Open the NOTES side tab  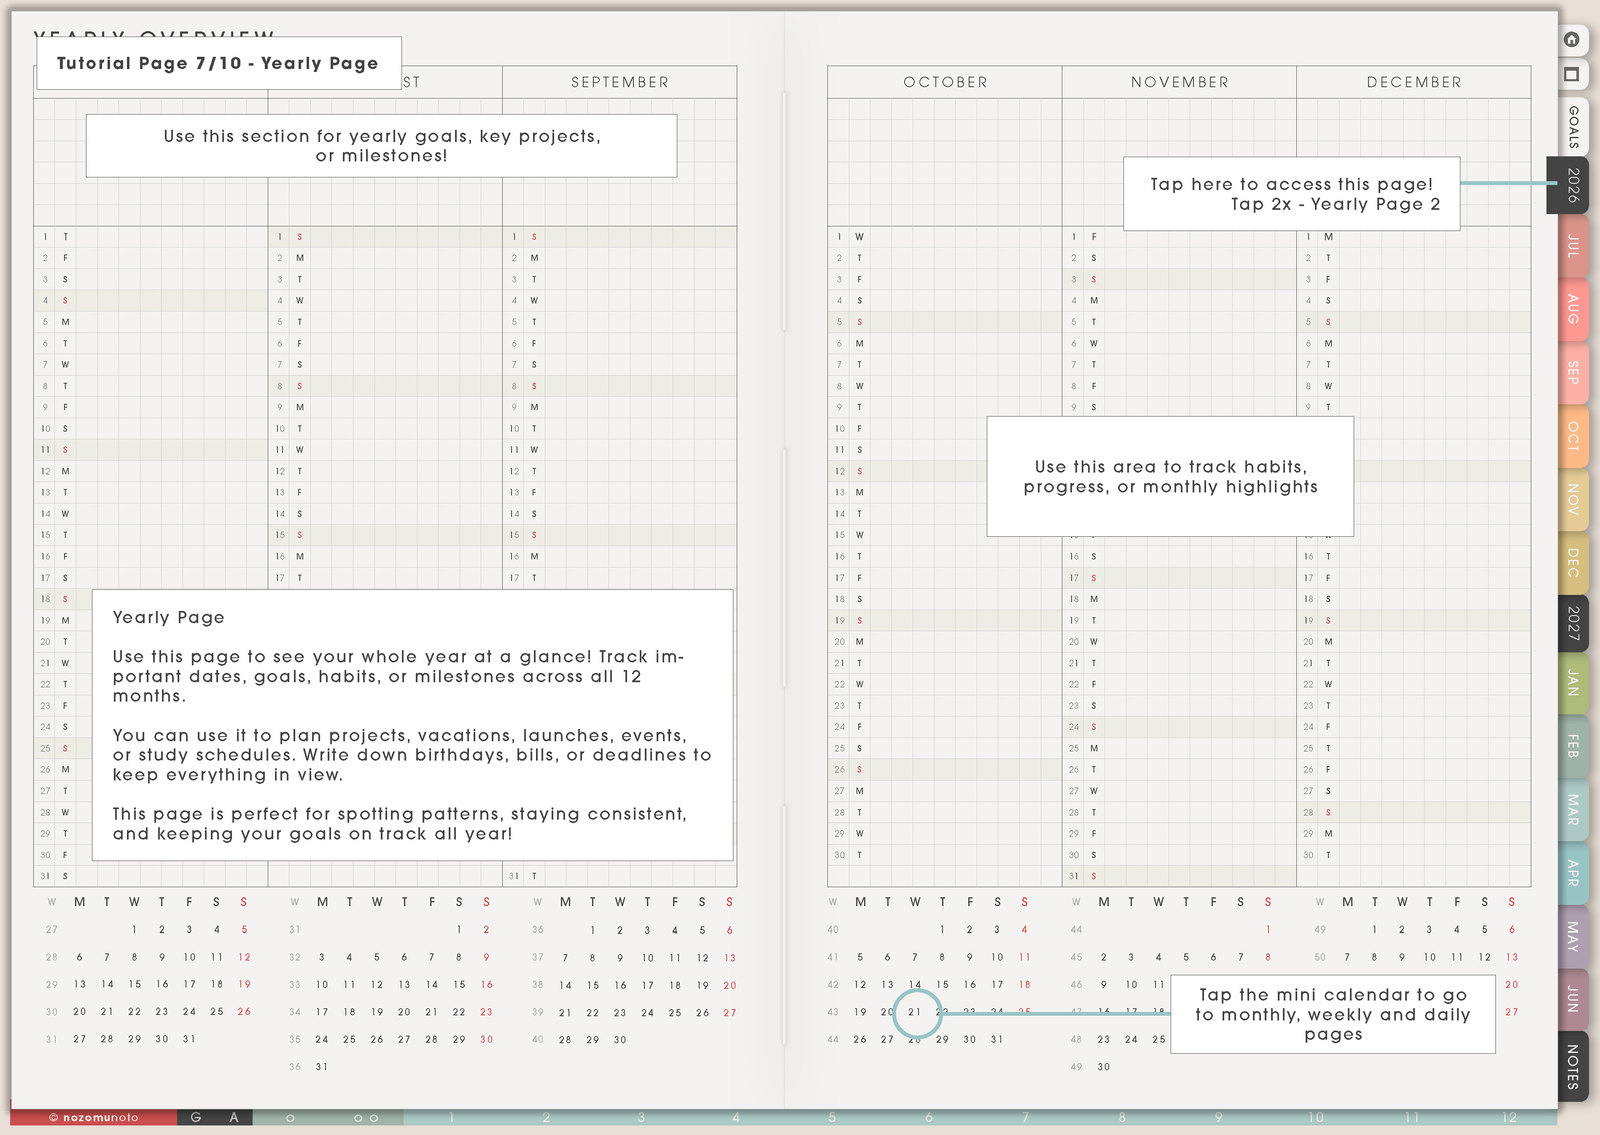pos(1572,1066)
